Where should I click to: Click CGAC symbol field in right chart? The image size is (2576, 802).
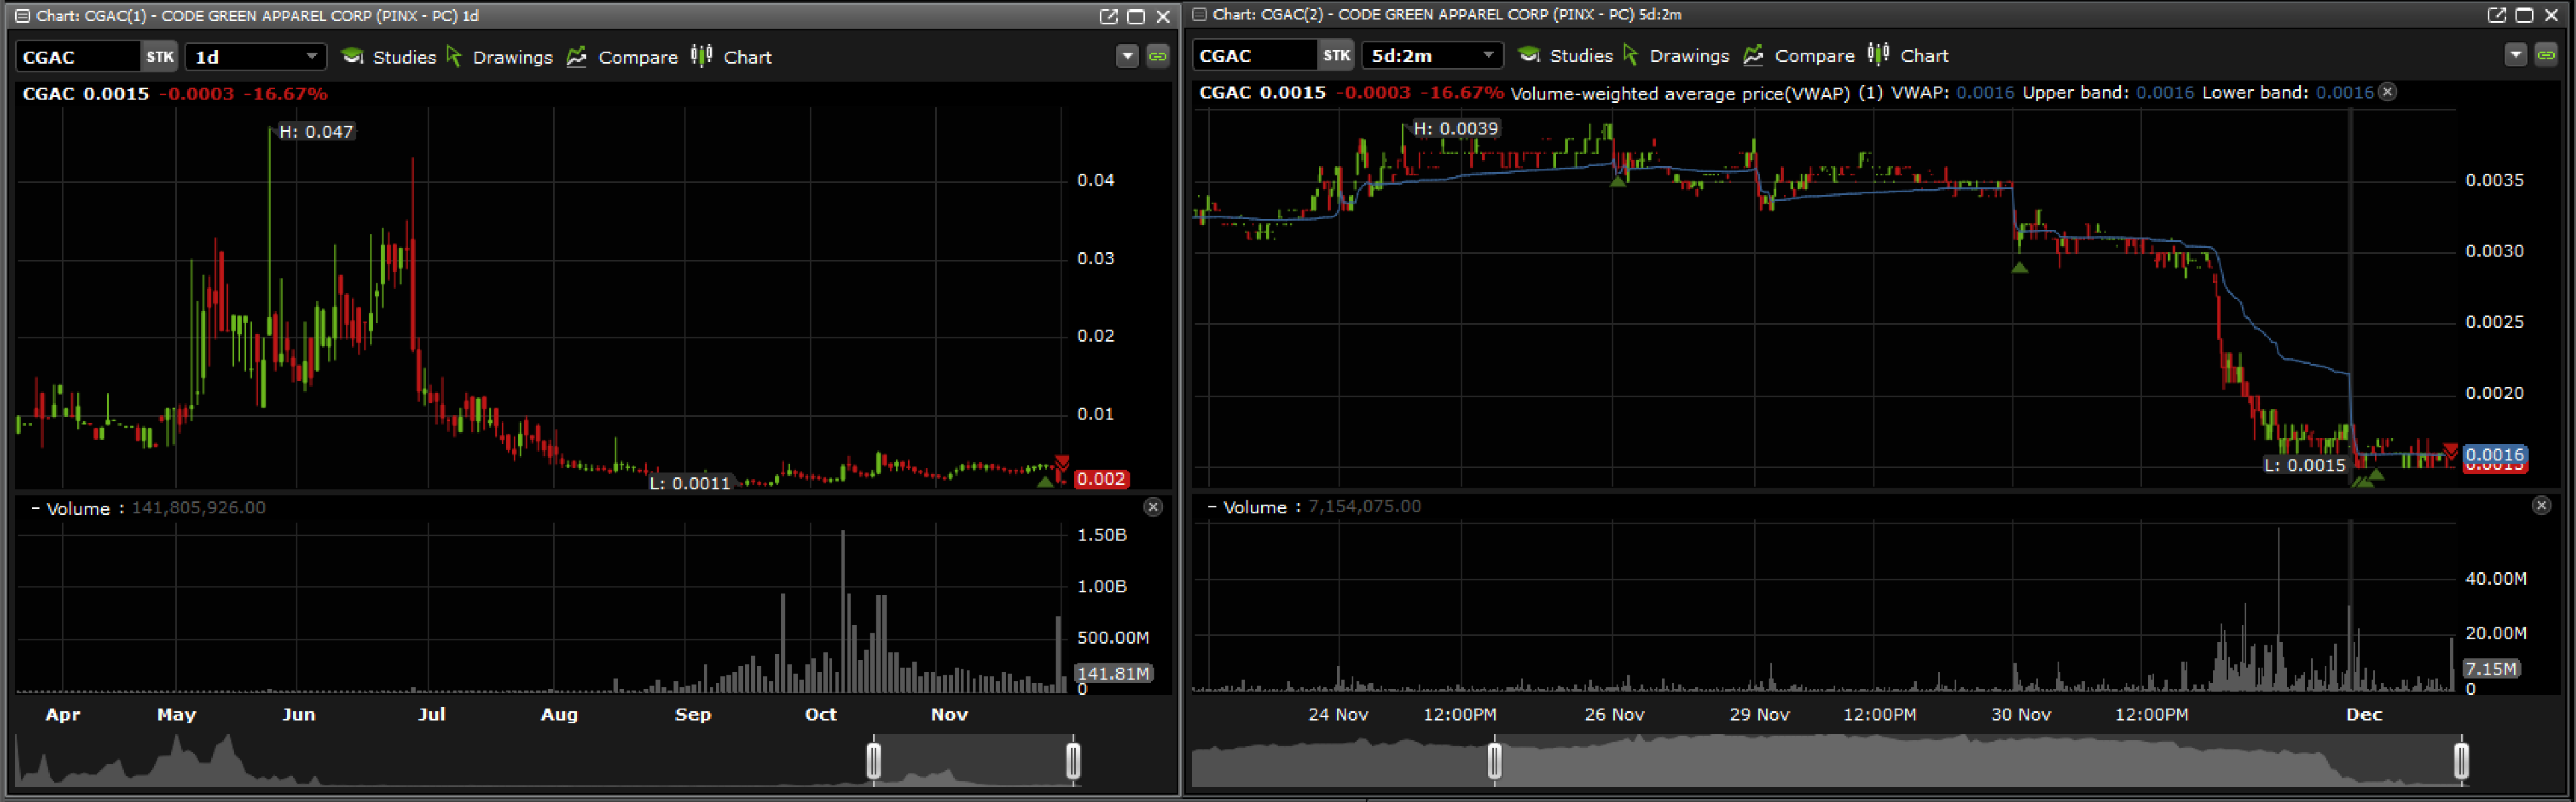pyautogui.click(x=1253, y=56)
